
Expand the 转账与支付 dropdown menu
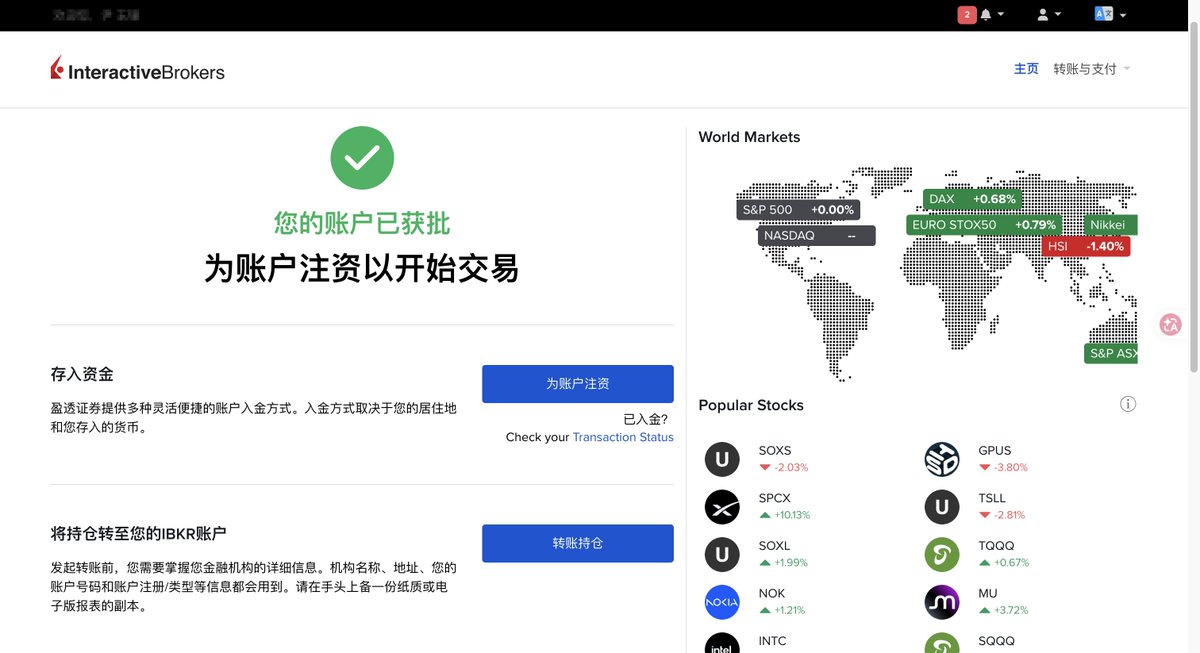1092,69
